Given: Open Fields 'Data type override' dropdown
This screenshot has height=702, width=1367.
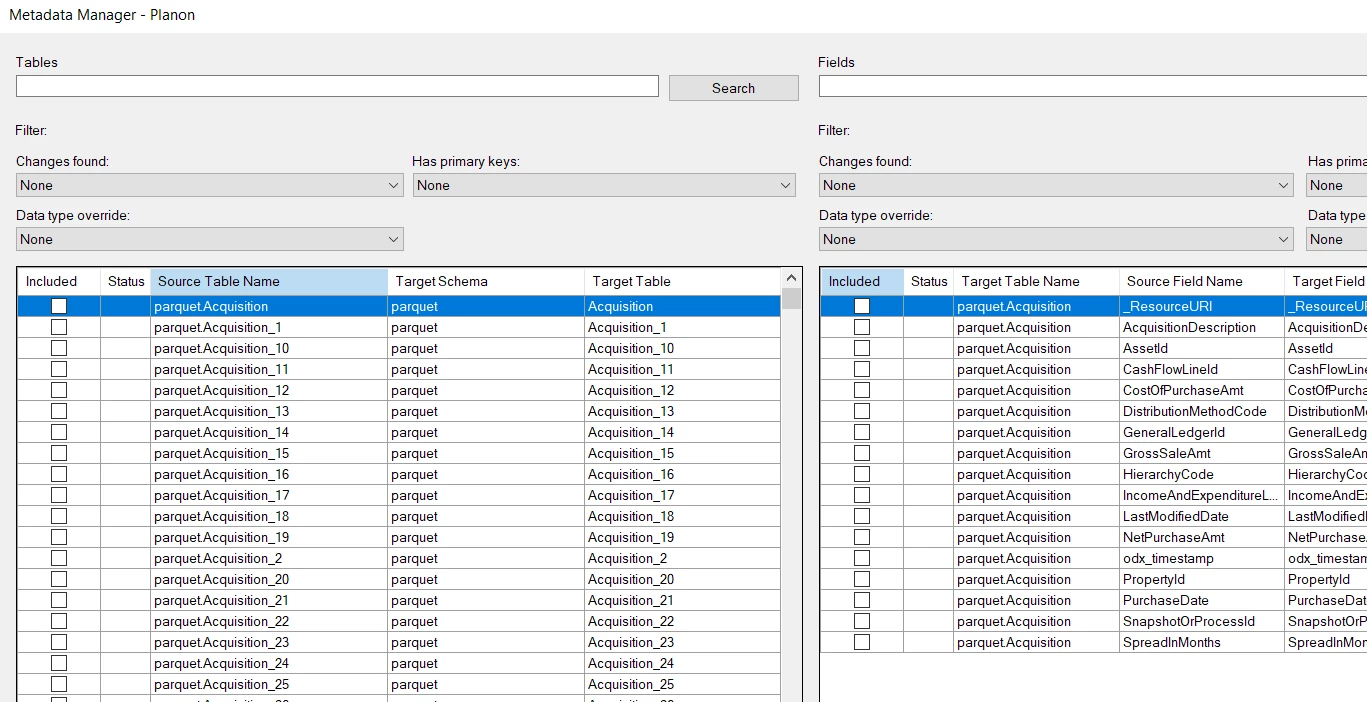Looking at the screenshot, I should coord(1056,239).
